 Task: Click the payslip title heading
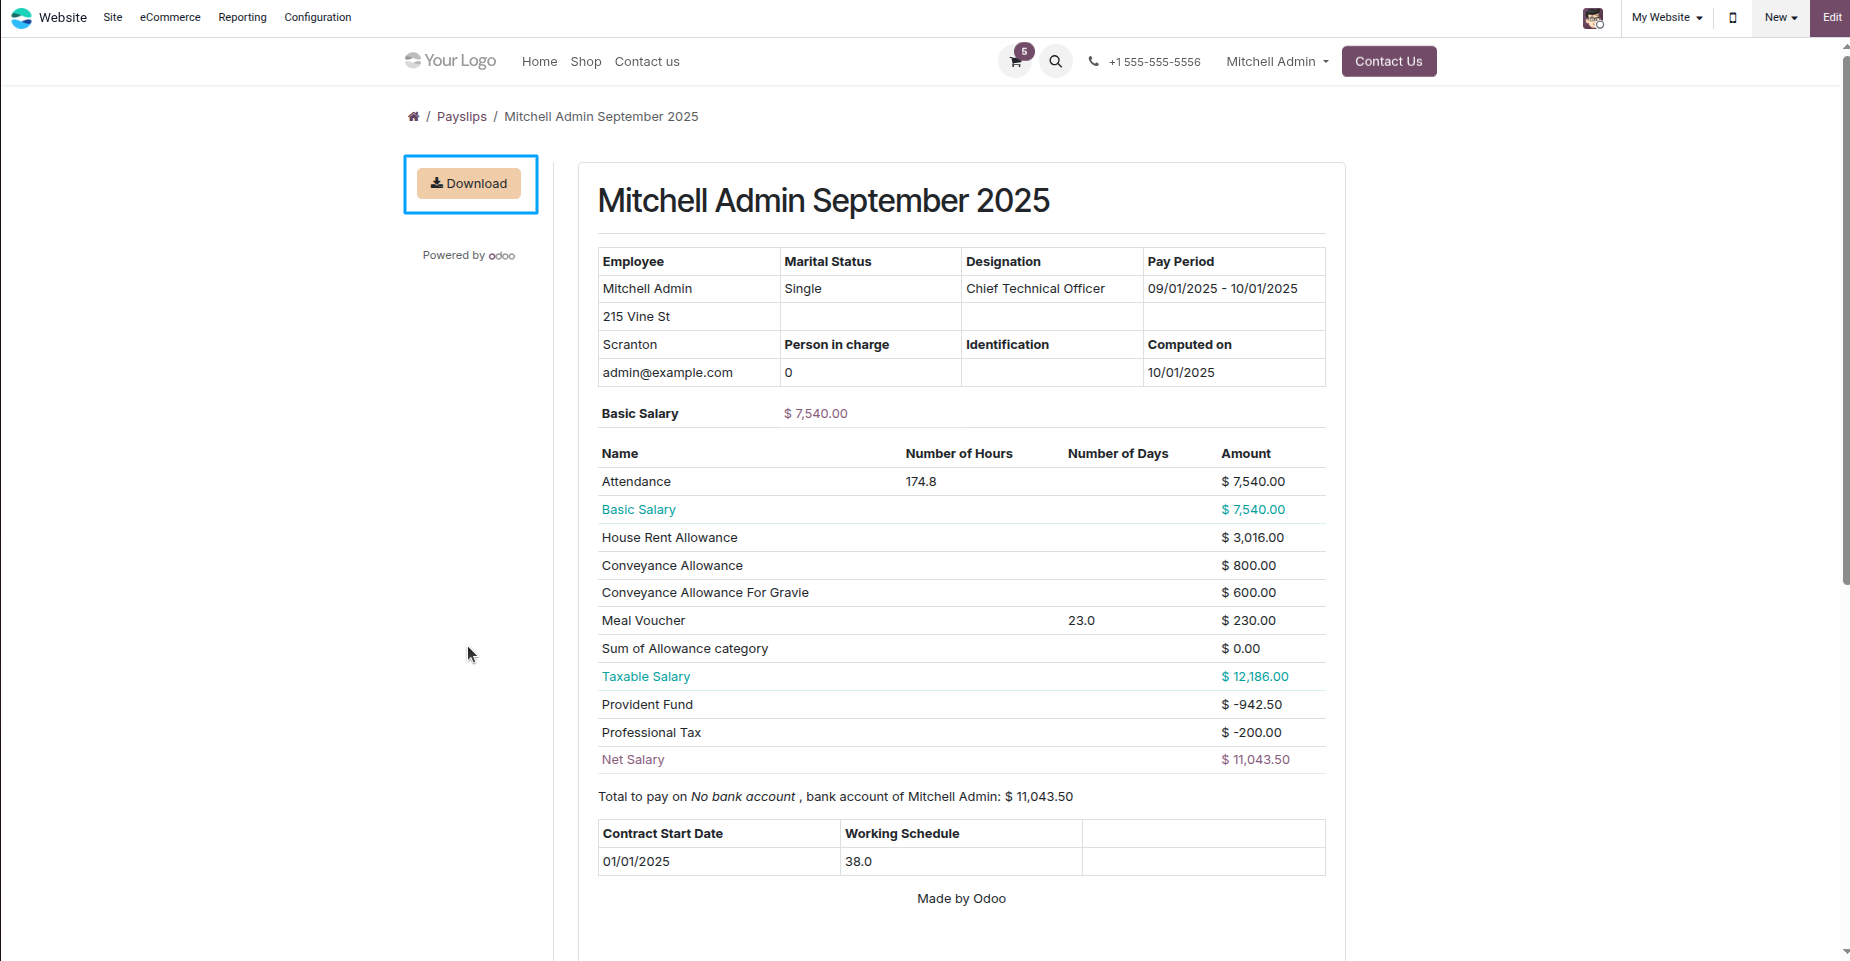(824, 201)
